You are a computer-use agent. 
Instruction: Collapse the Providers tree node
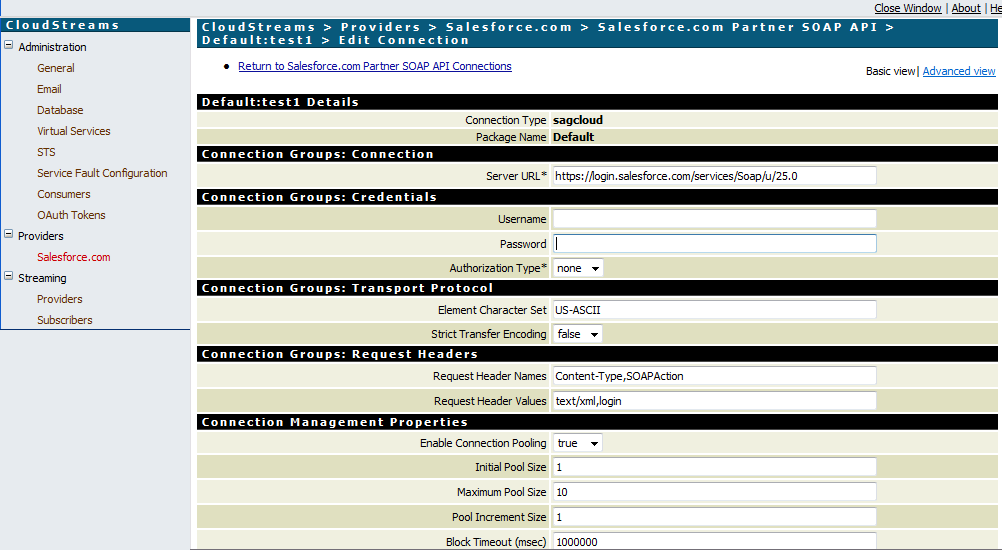tap(9, 234)
